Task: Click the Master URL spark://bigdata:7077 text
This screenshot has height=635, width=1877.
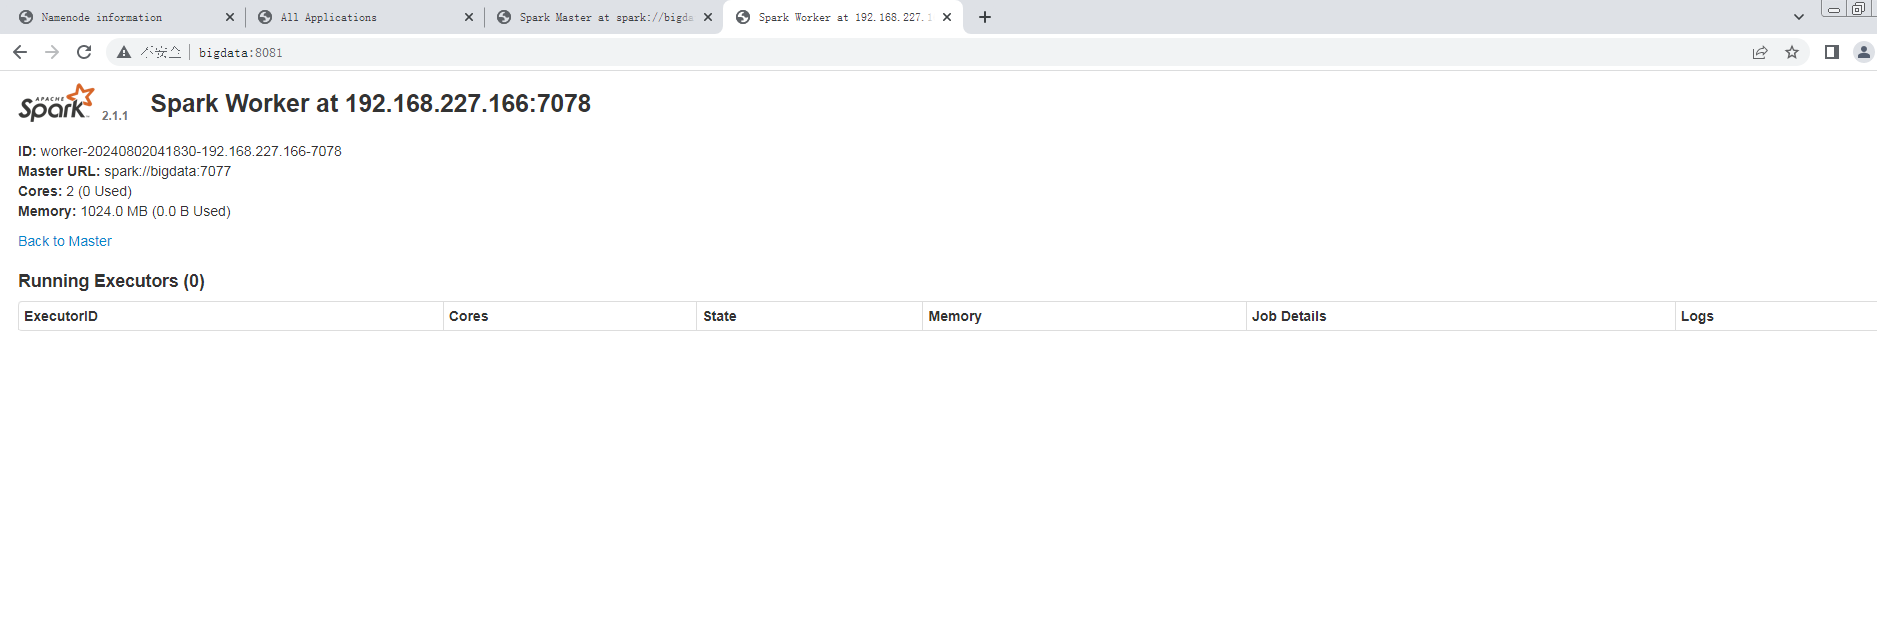Action: (124, 171)
